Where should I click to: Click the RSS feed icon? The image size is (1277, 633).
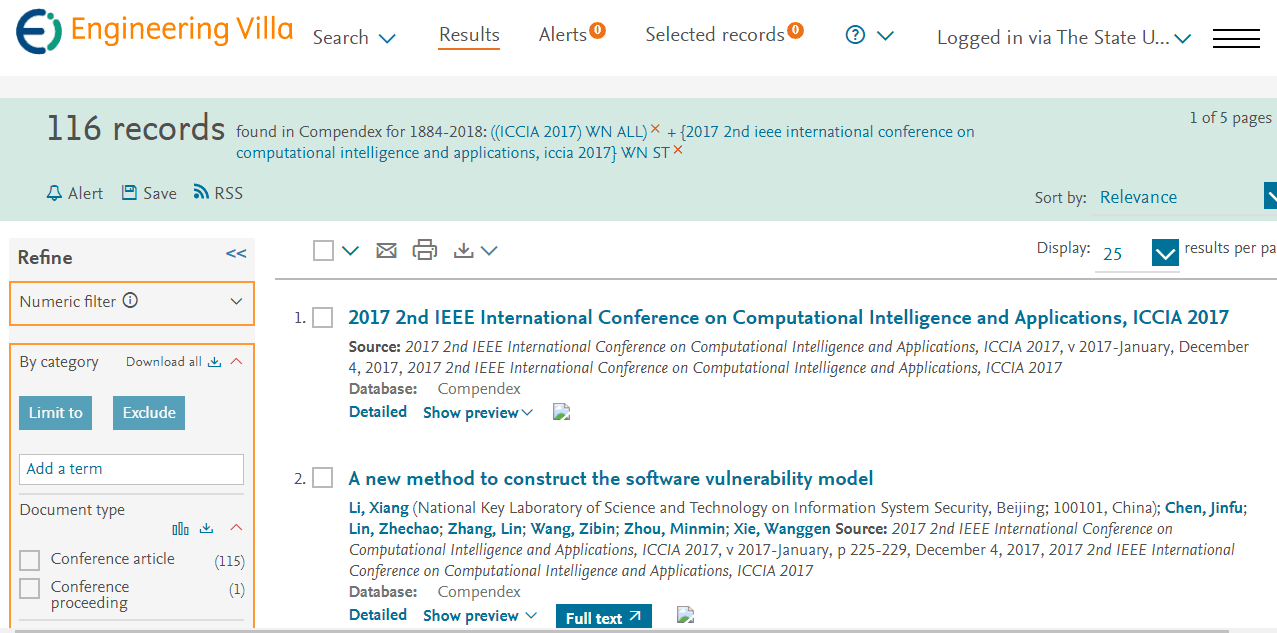(x=201, y=192)
